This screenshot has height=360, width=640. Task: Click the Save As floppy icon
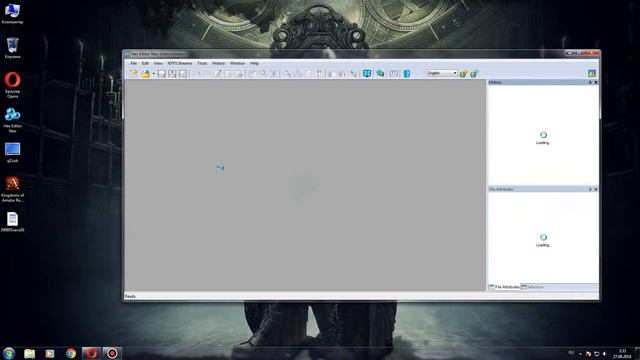(x=172, y=73)
